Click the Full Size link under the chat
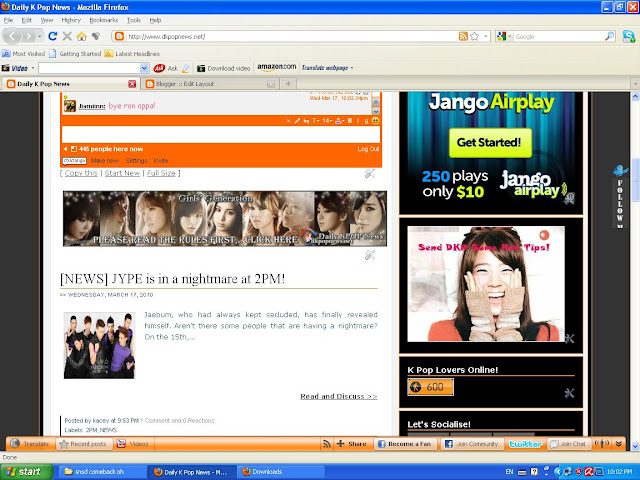 coord(161,173)
